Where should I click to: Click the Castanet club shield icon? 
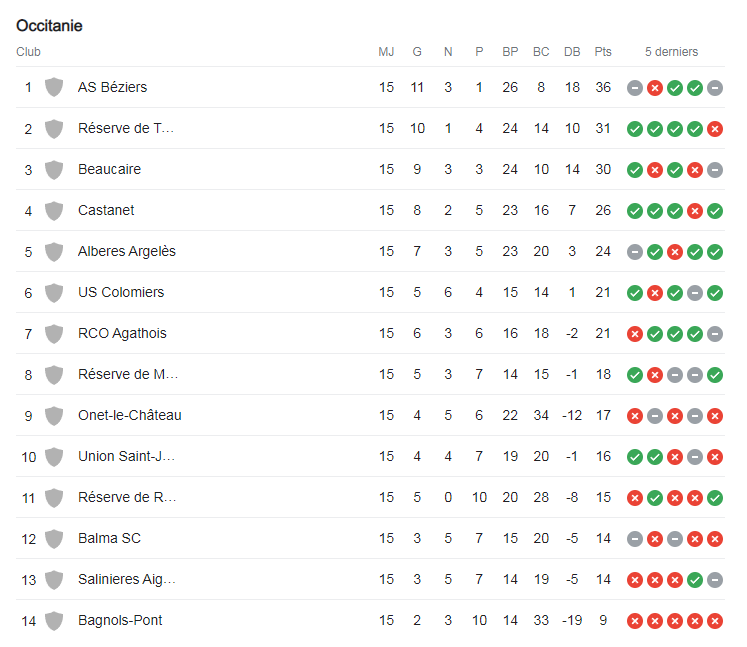[x=54, y=211]
